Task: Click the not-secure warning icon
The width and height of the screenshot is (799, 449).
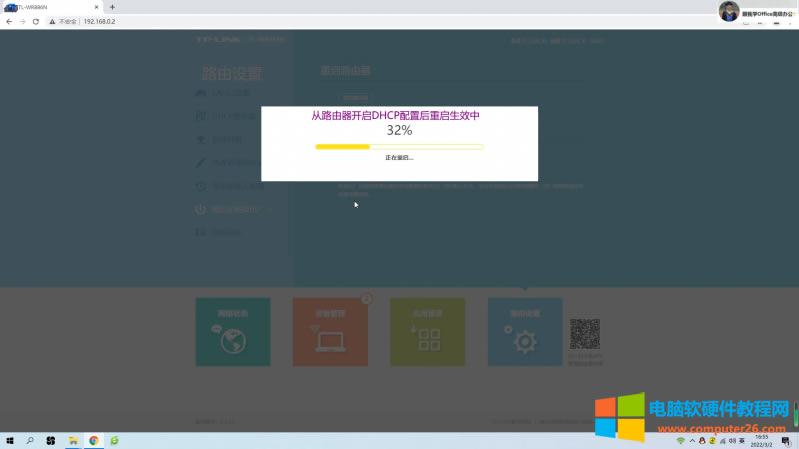Action: click(52, 21)
